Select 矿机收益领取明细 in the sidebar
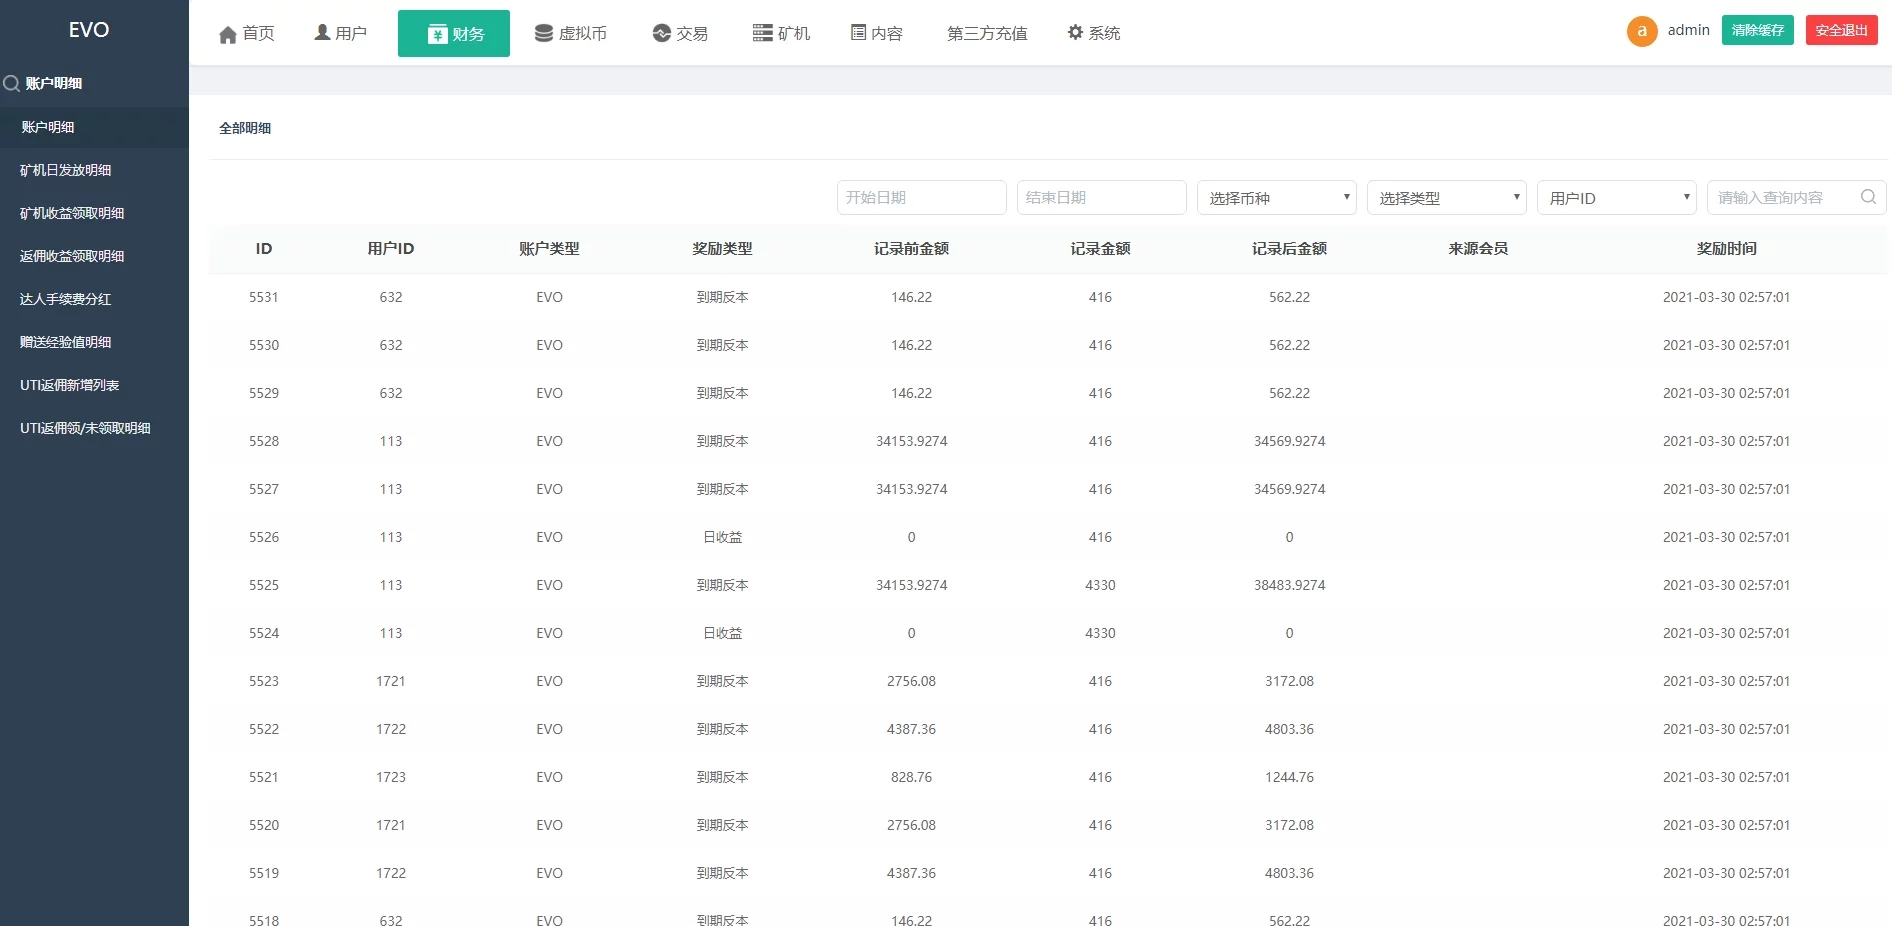The width and height of the screenshot is (1892, 926). click(x=72, y=213)
